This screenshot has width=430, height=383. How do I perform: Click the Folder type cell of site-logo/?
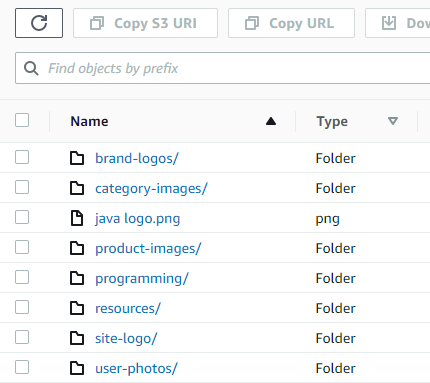[336, 338]
